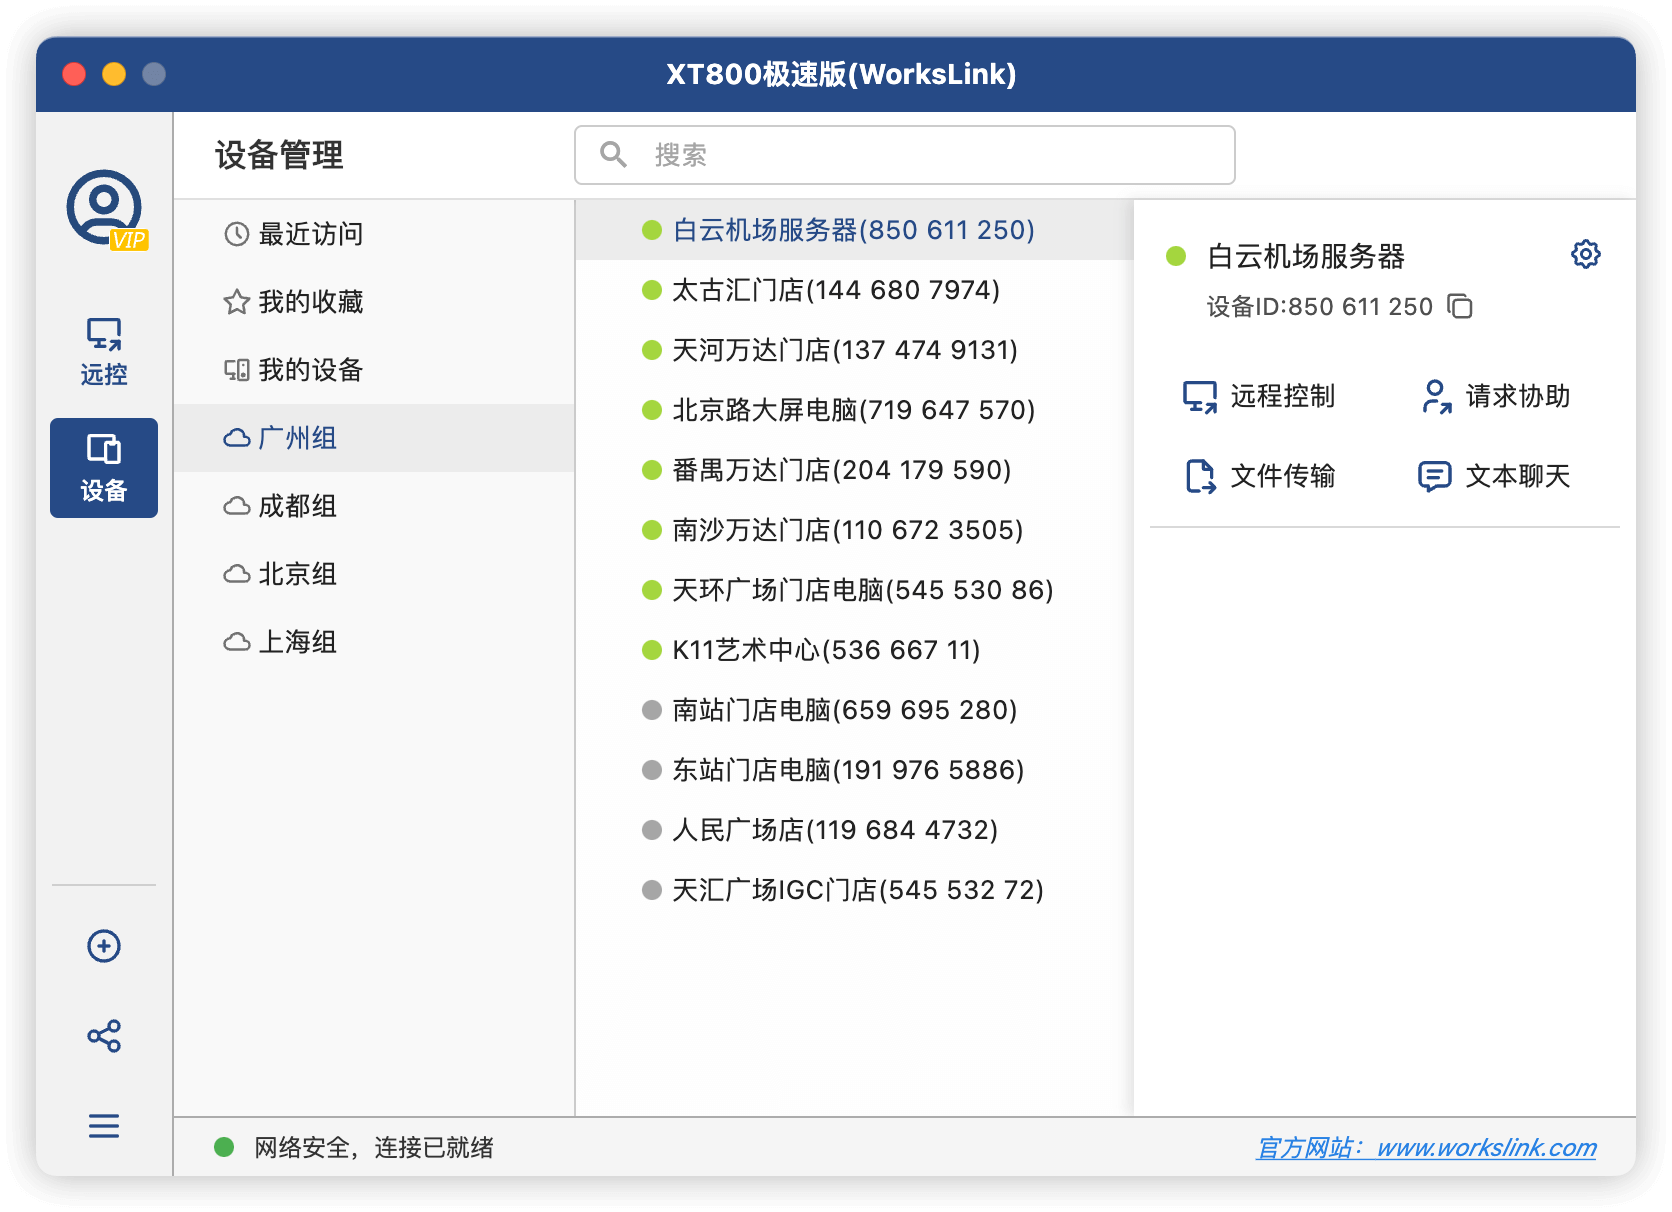Select offline device 天汇广场IGC门店(545 532 72)
The height and width of the screenshot is (1212, 1672).
coord(854,890)
